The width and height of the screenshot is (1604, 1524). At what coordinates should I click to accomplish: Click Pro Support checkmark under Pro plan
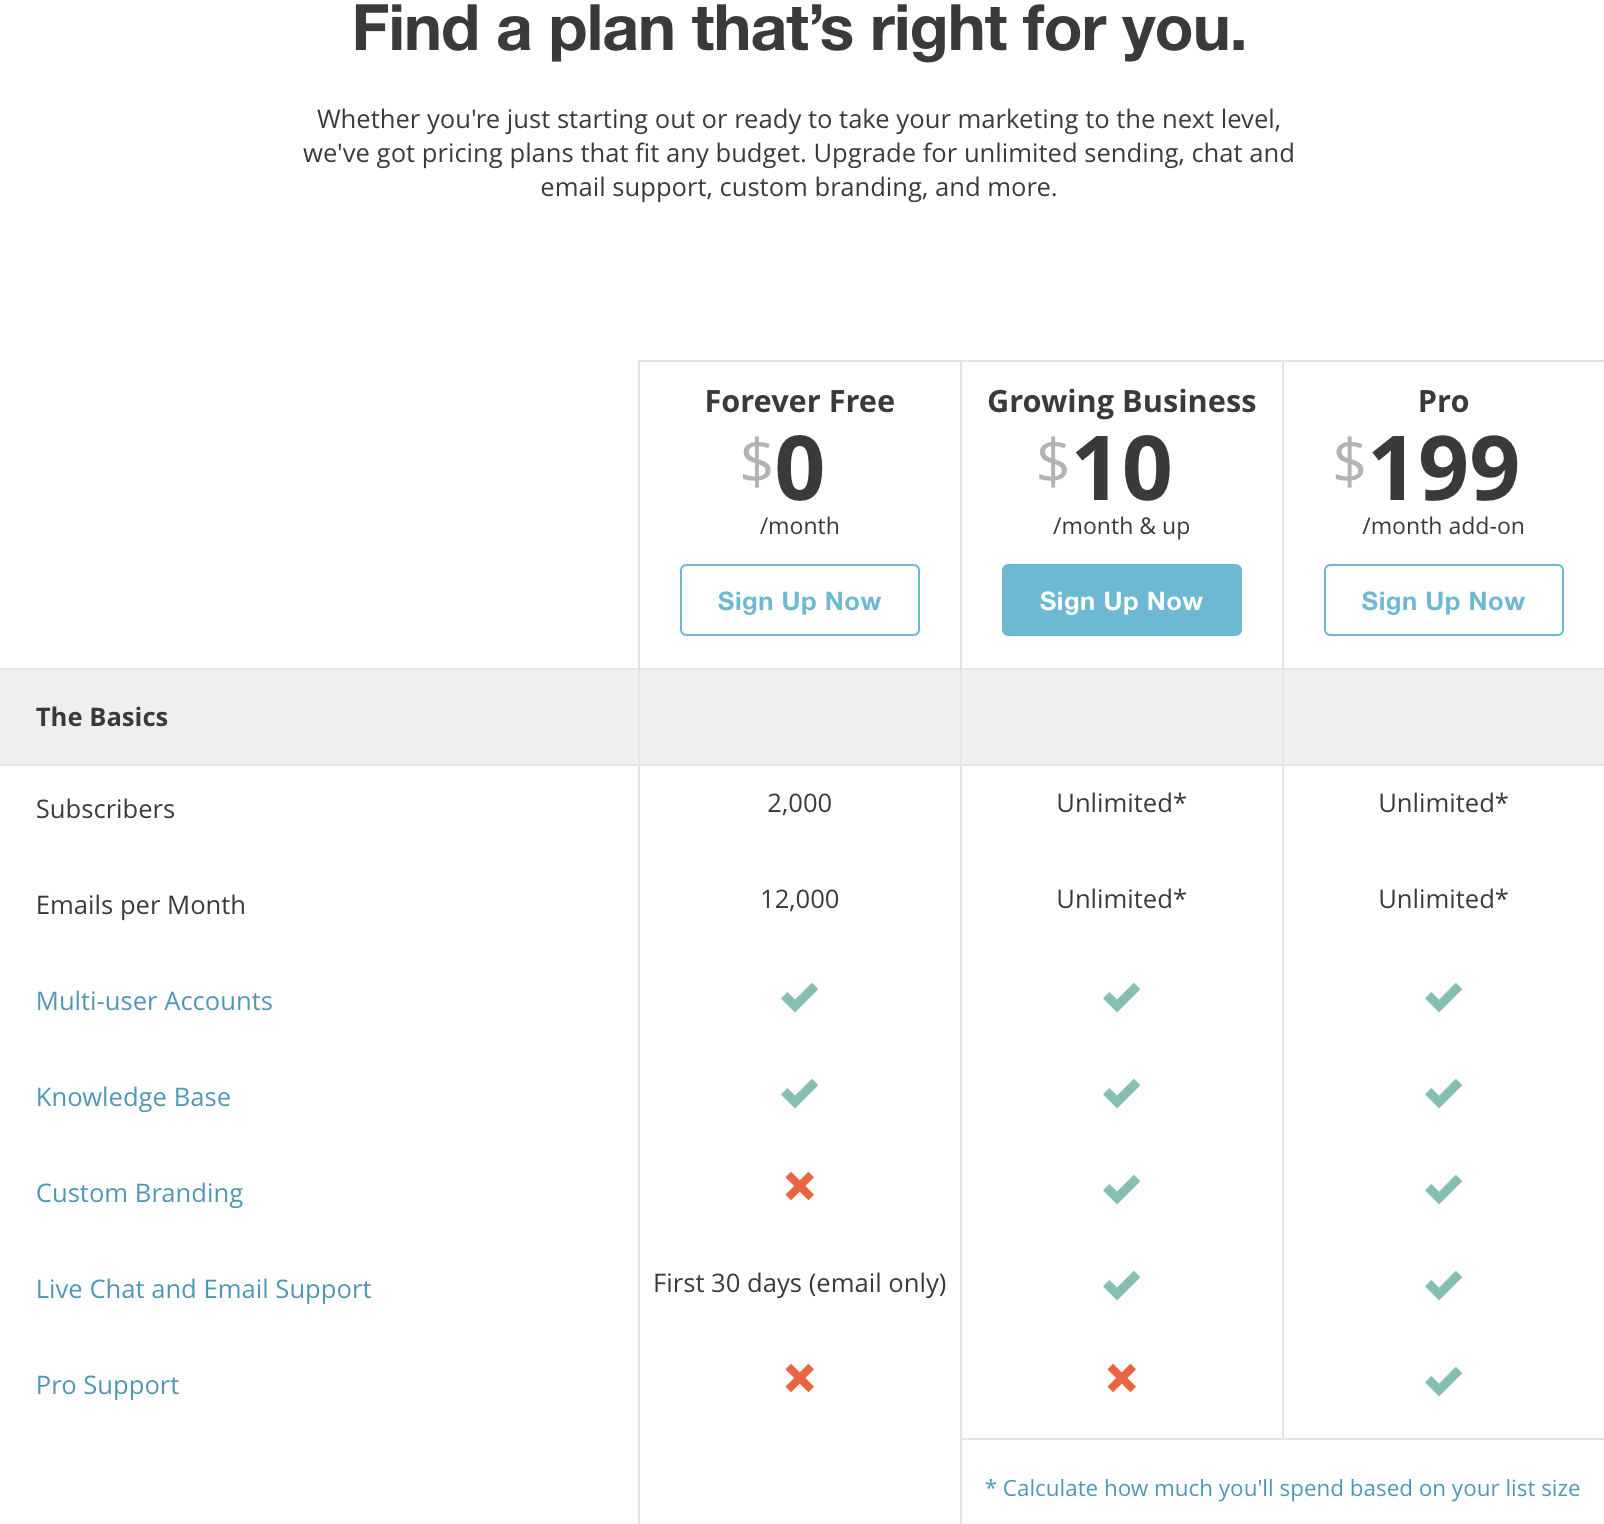[x=1443, y=1381]
